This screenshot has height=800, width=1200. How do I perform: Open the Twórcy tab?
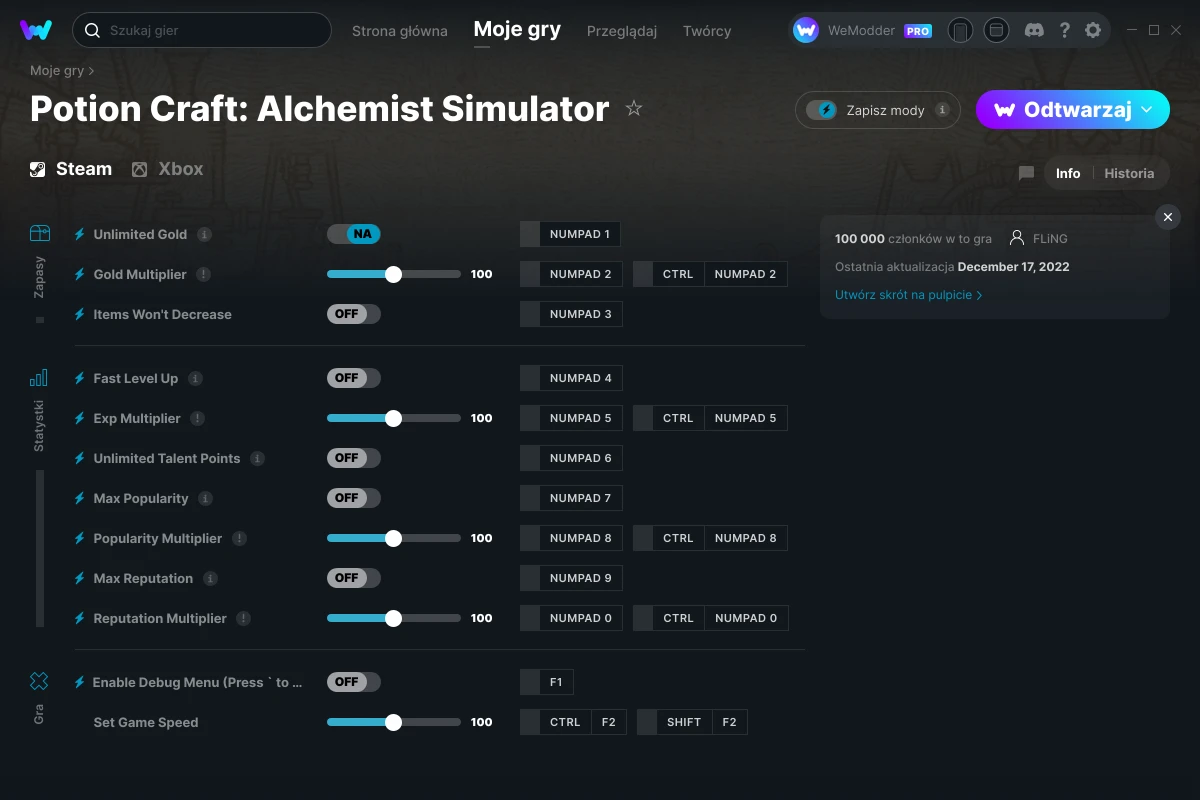pos(707,30)
